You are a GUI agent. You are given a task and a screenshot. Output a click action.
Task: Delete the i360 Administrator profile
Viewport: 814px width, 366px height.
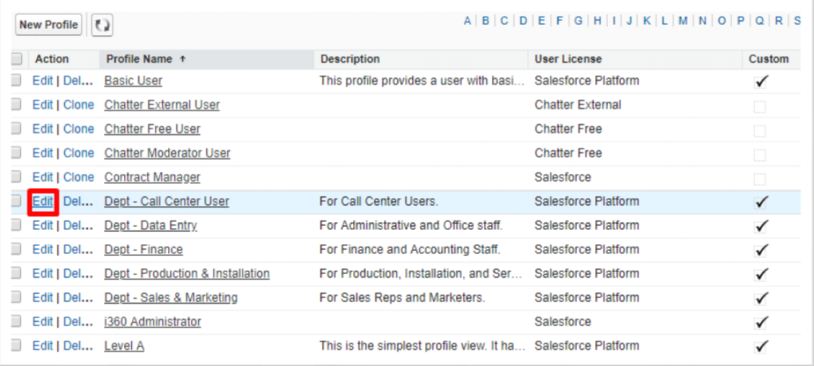pyautogui.click(x=78, y=322)
